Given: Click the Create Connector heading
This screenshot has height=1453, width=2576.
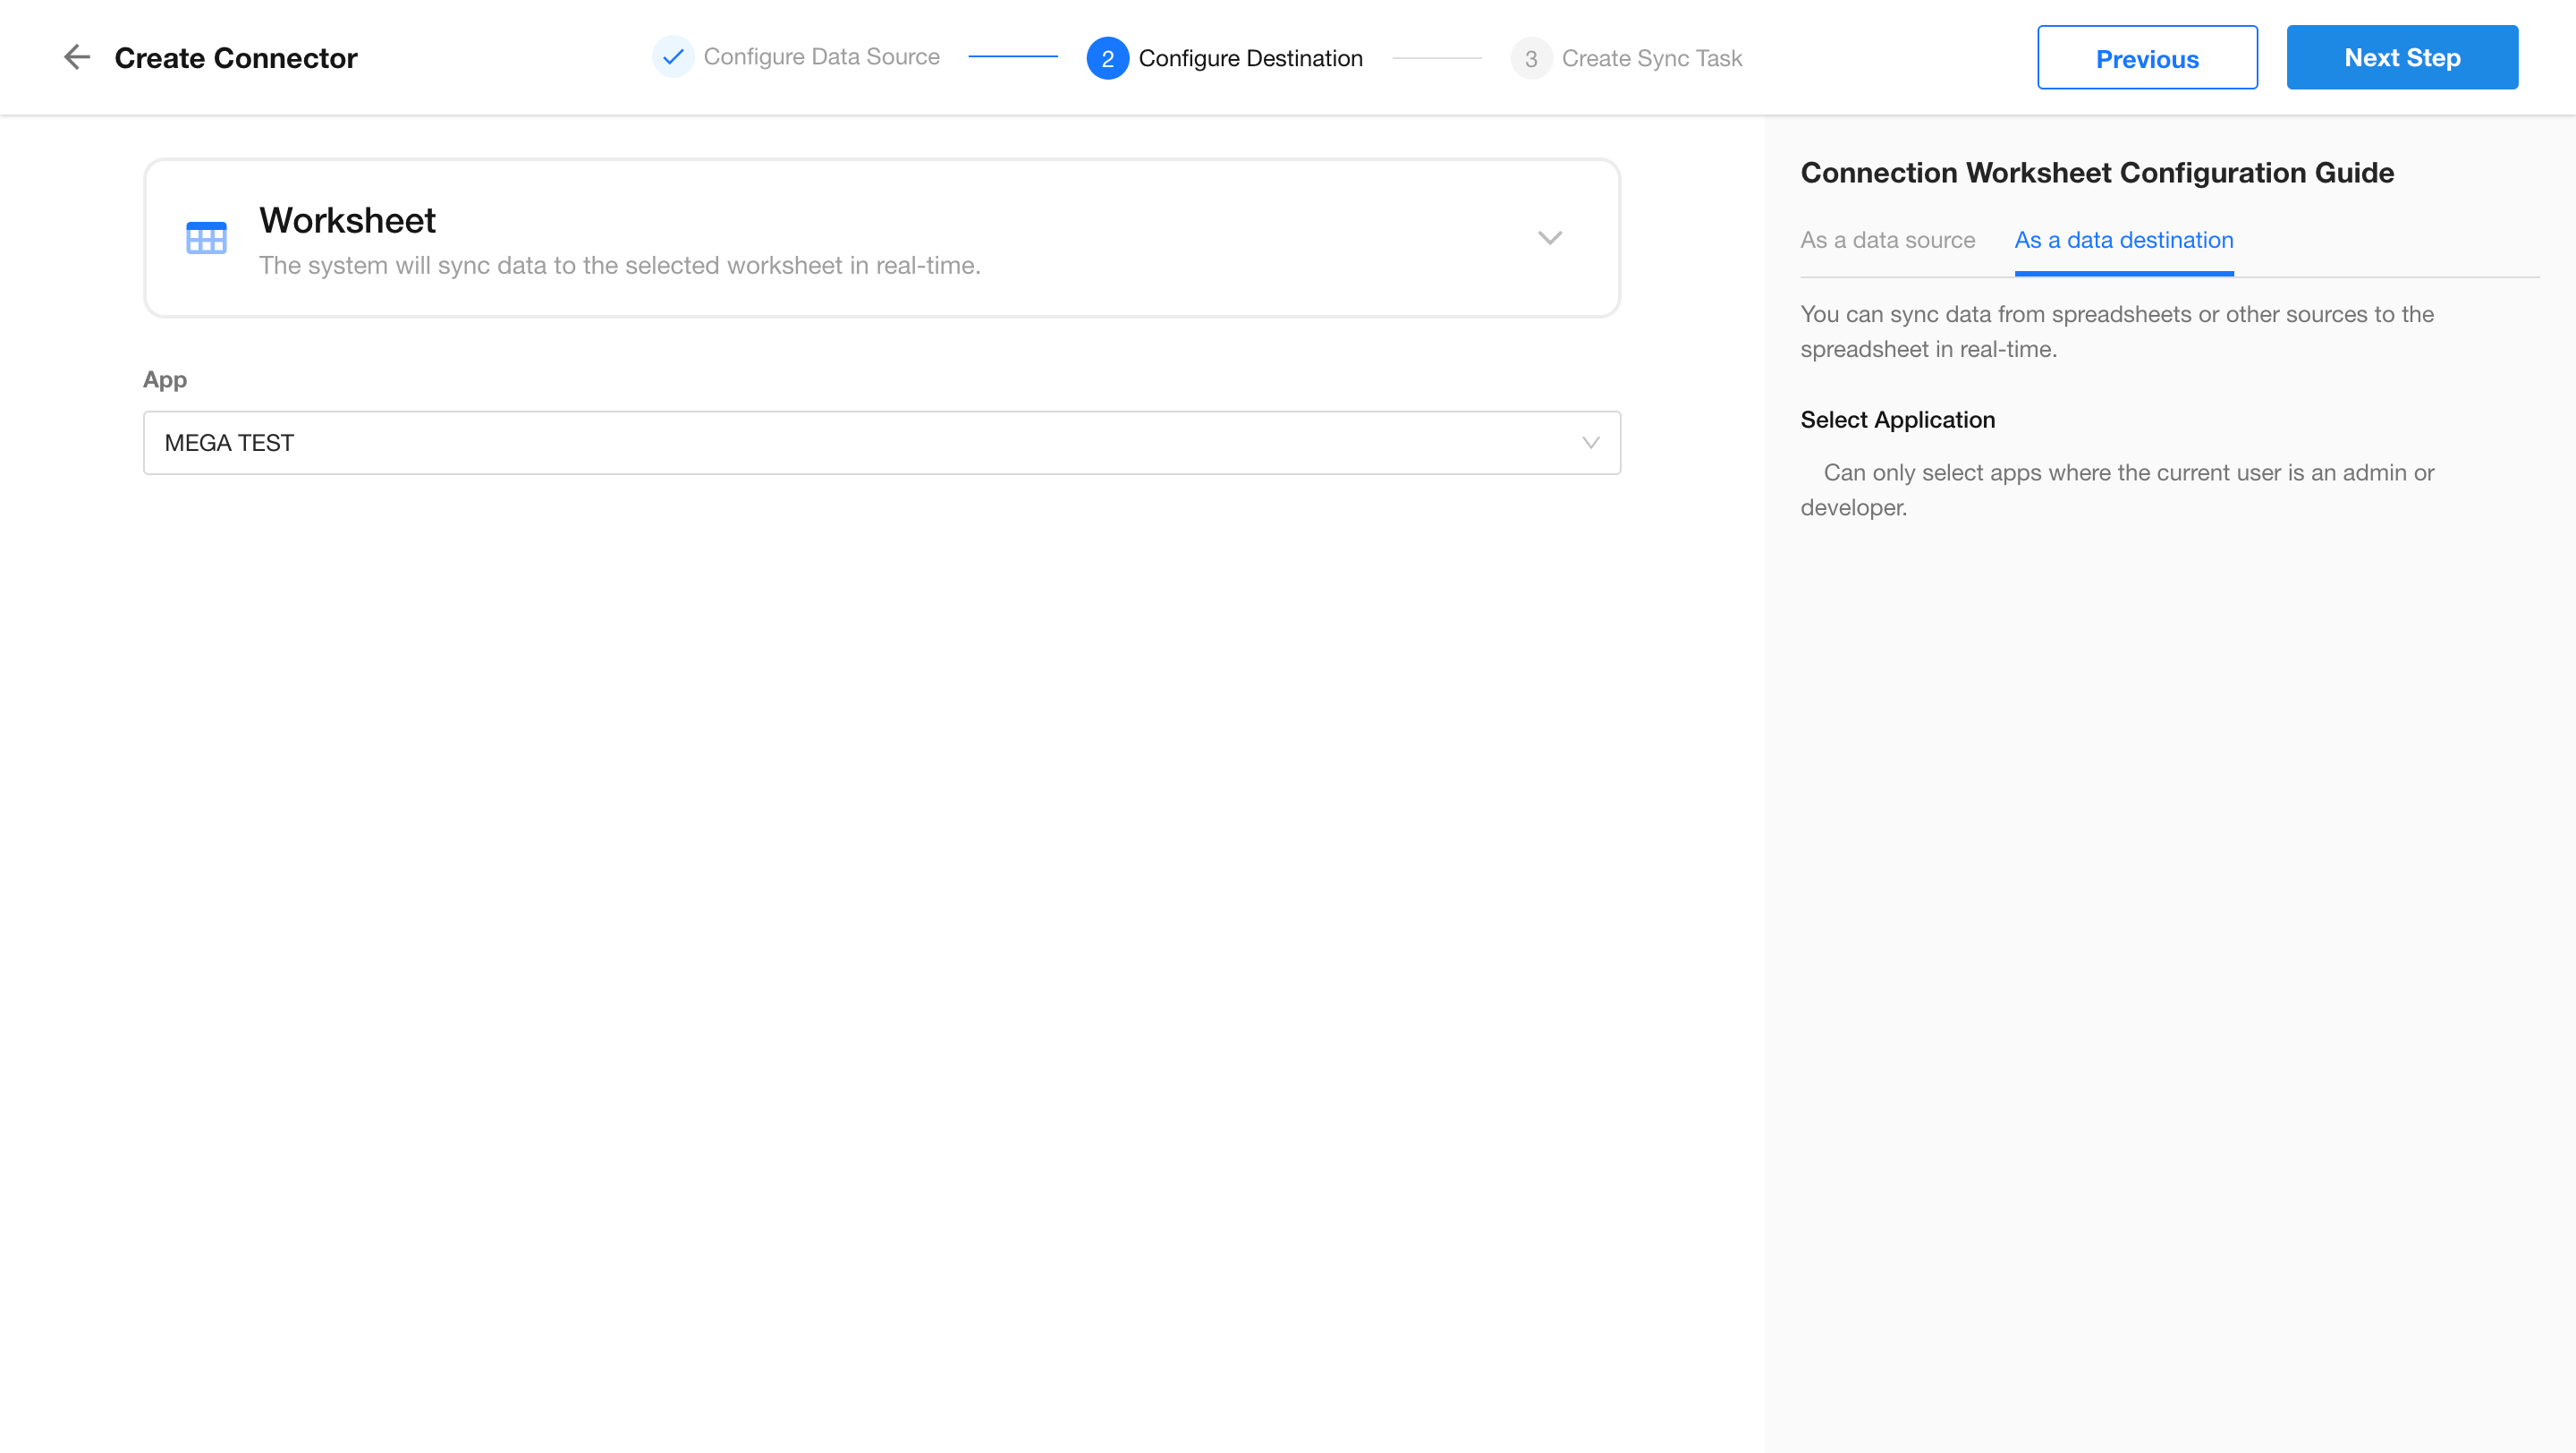Looking at the screenshot, I should [235, 58].
